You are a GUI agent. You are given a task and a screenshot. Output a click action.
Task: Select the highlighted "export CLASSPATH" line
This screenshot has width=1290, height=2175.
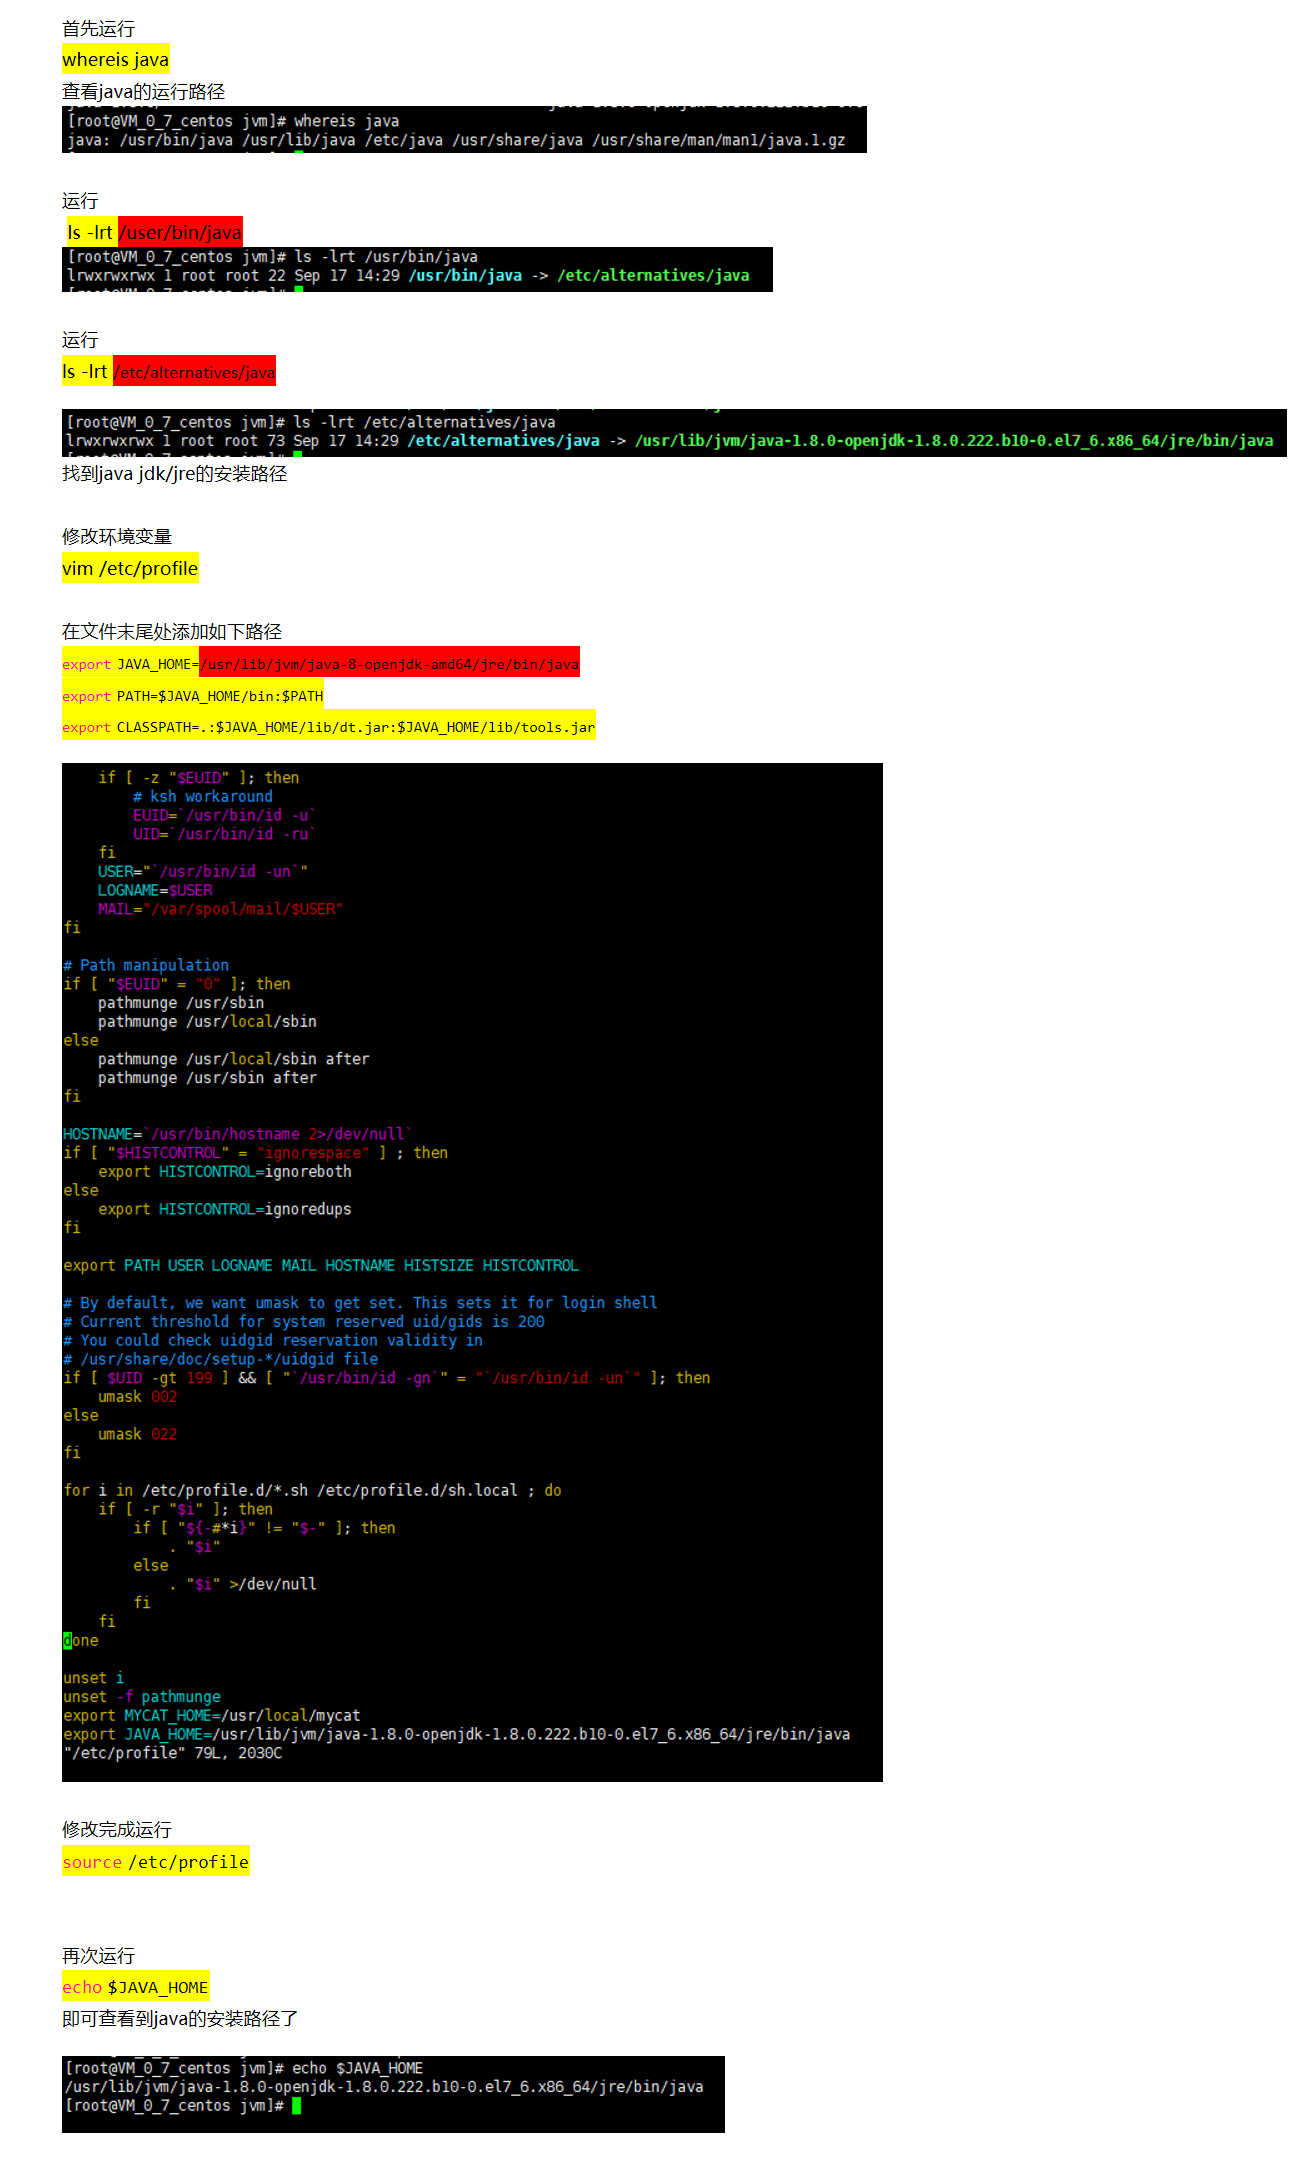click(x=329, y=726)
